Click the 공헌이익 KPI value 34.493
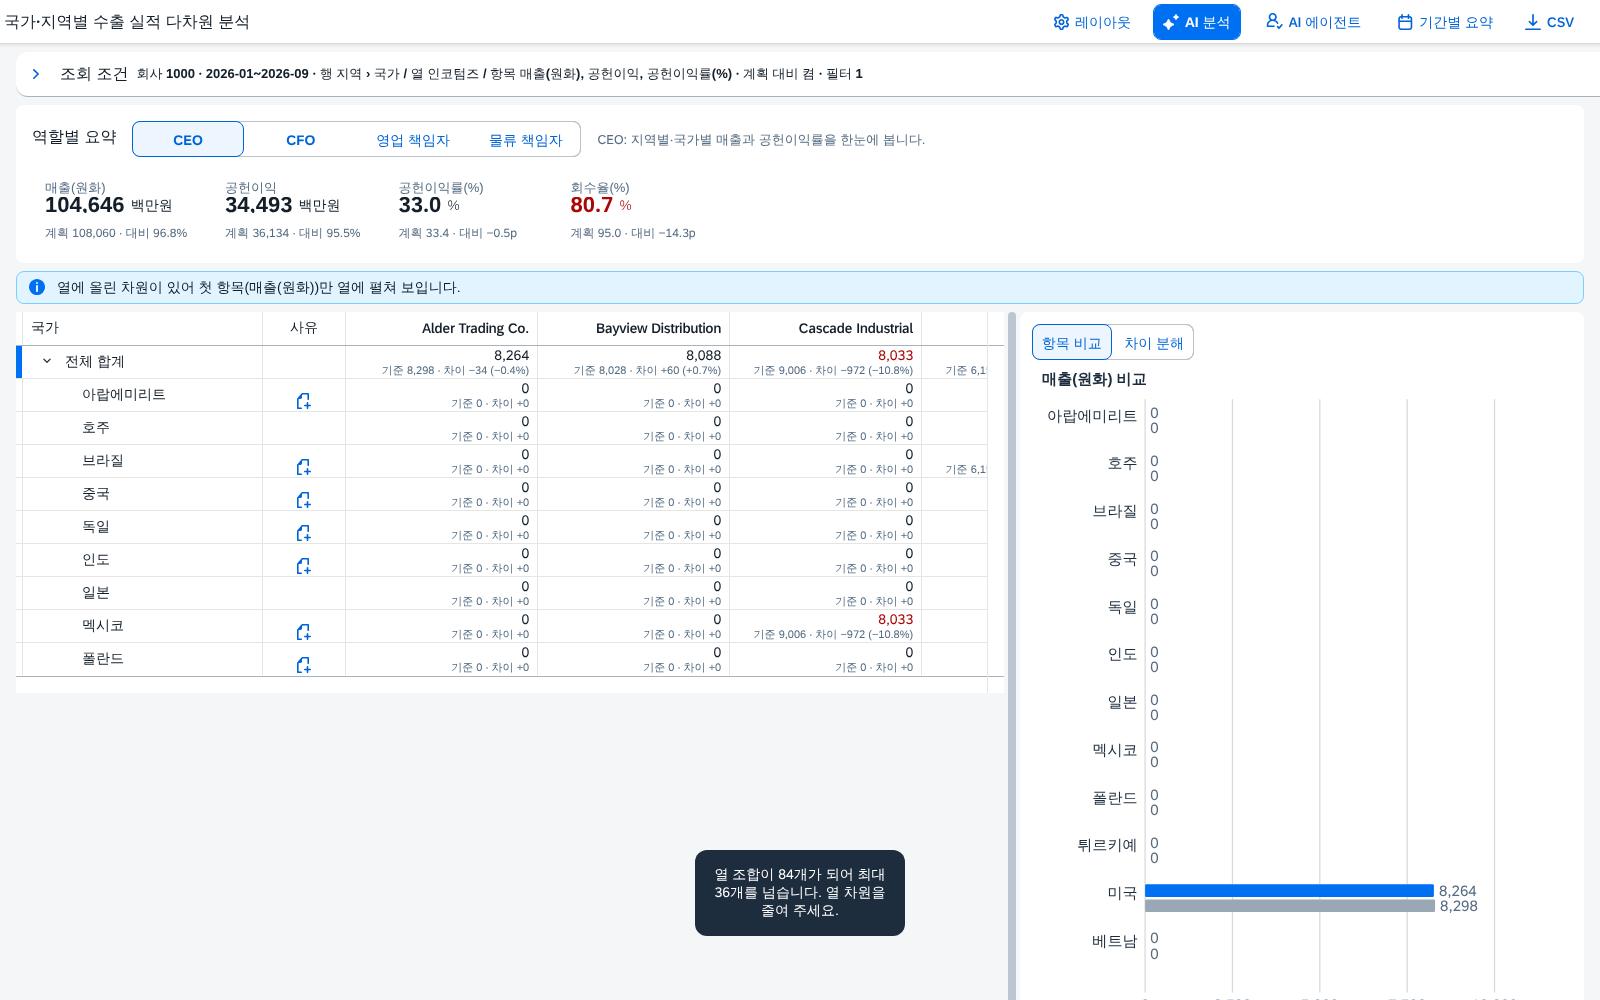 pos(259,205)
